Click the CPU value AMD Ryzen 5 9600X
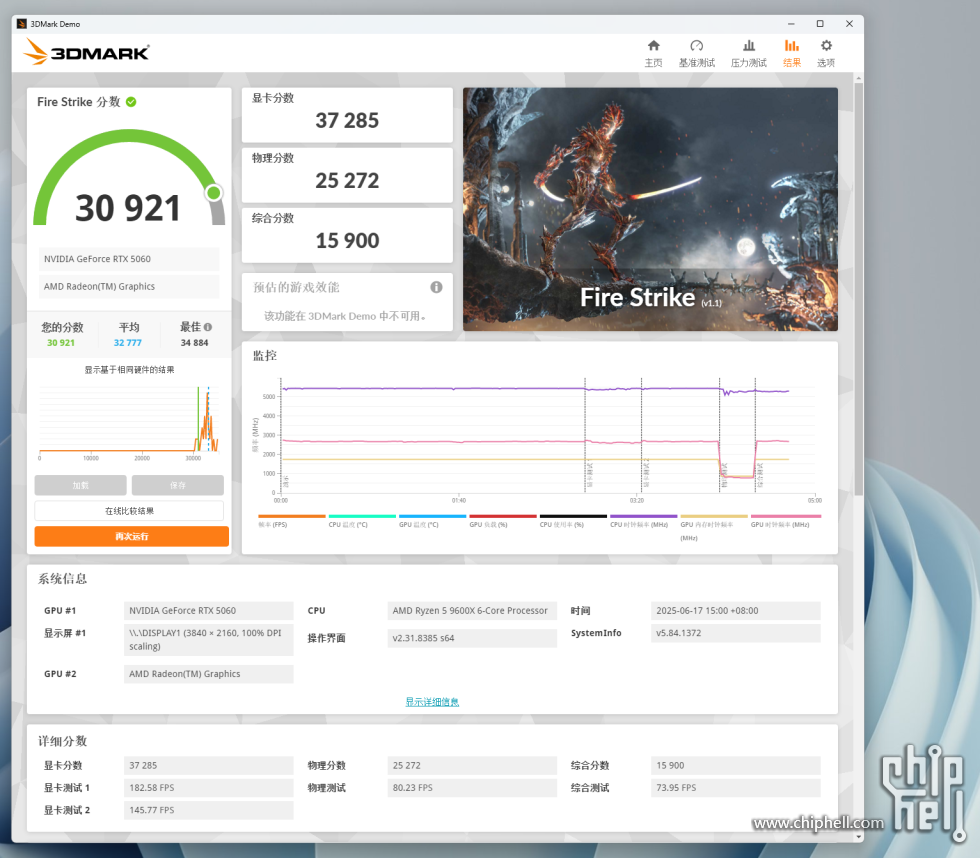Viewport: 980px width, 858px height. pos(472,611)
